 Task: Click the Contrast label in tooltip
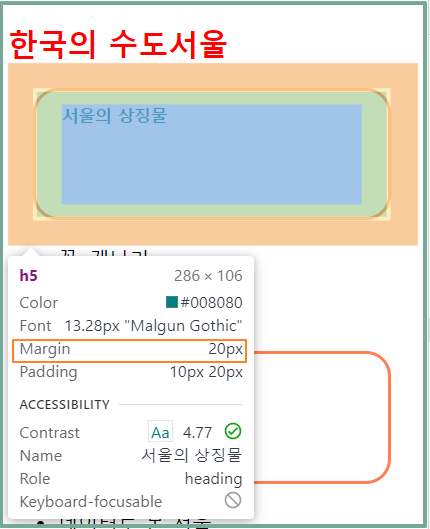pyautogui.click(x=50, y=433)
